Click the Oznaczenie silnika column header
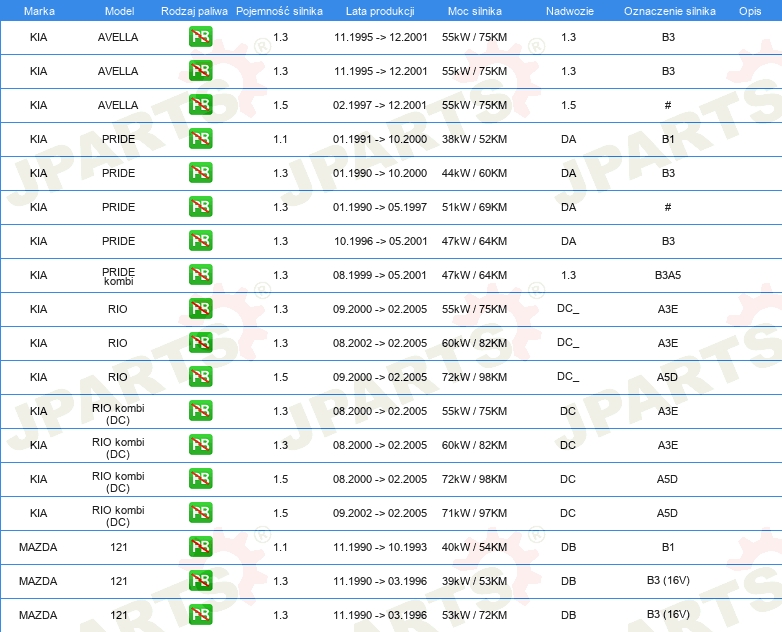Viewport: 782px width, 632px height. (669, 11)
